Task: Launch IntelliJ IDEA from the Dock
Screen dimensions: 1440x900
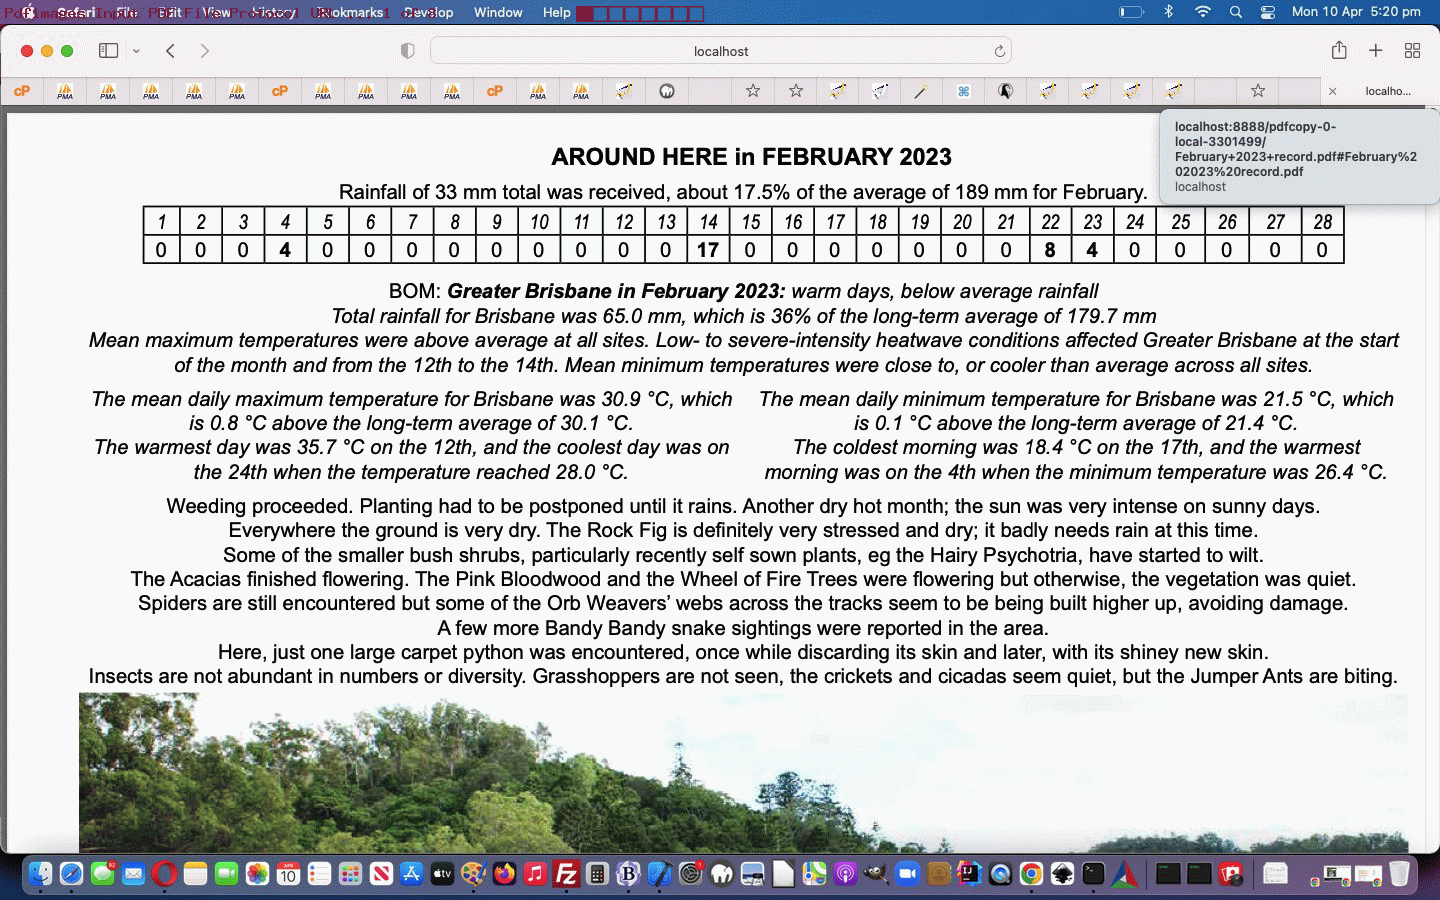Action: 969,874
